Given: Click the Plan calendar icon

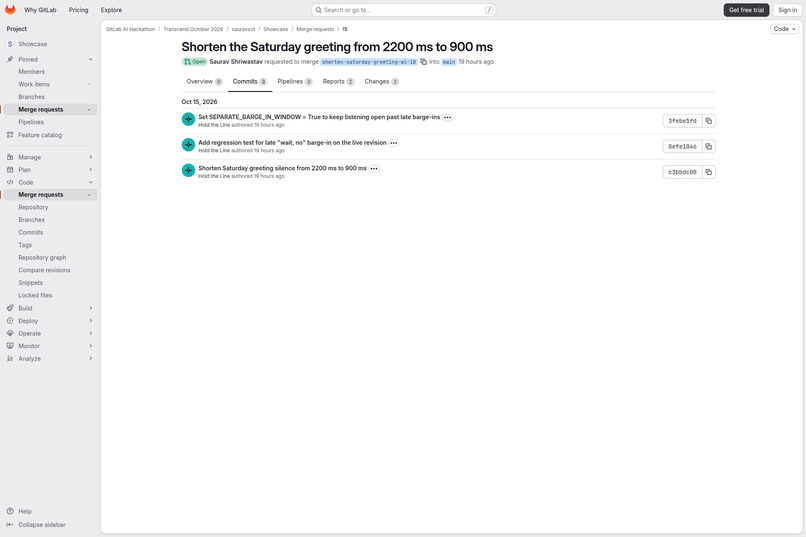Looking at the screenshot, I should [x=10, y=170].
